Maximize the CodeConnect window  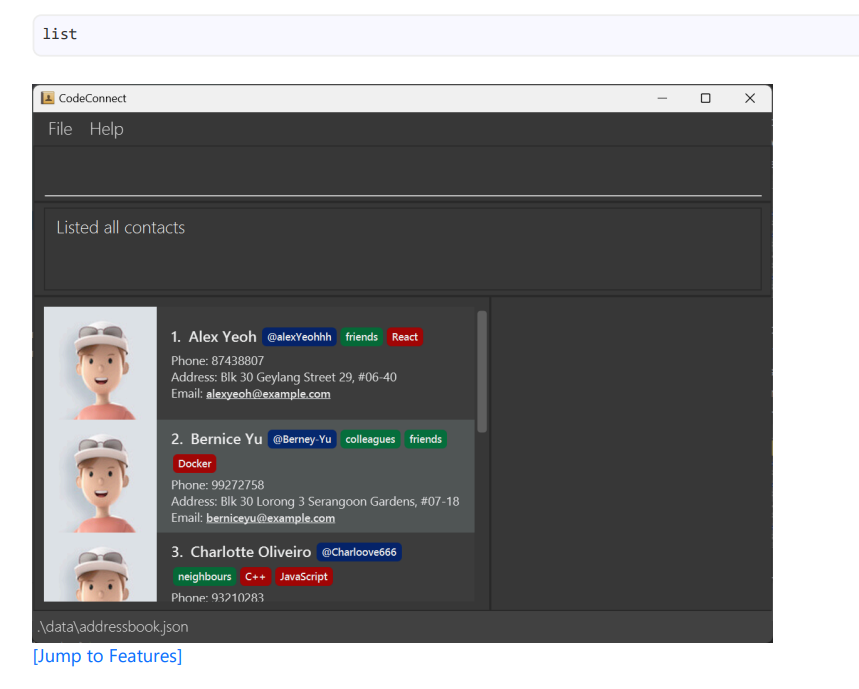point(706,98)
